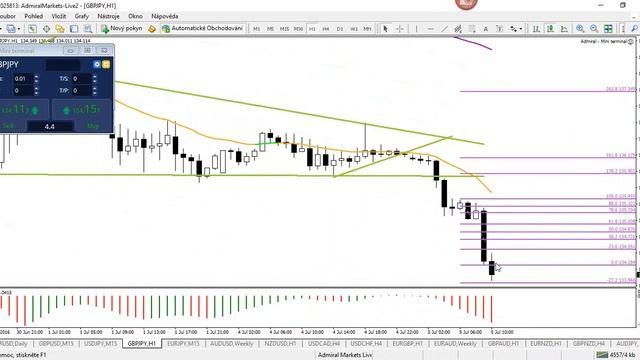Screen dimensions: 640x360
Task: Click the Buy price button in Mini terminal
Action: point(82,110)
